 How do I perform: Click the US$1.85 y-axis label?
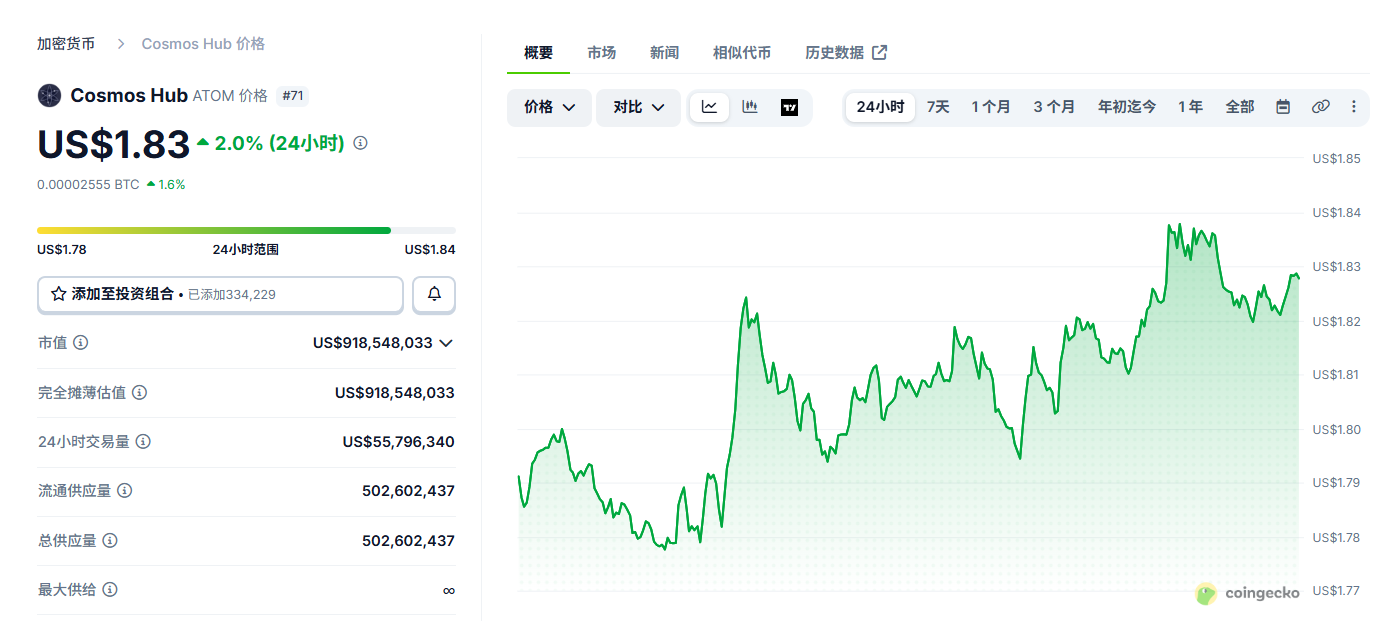point(1336,159)
